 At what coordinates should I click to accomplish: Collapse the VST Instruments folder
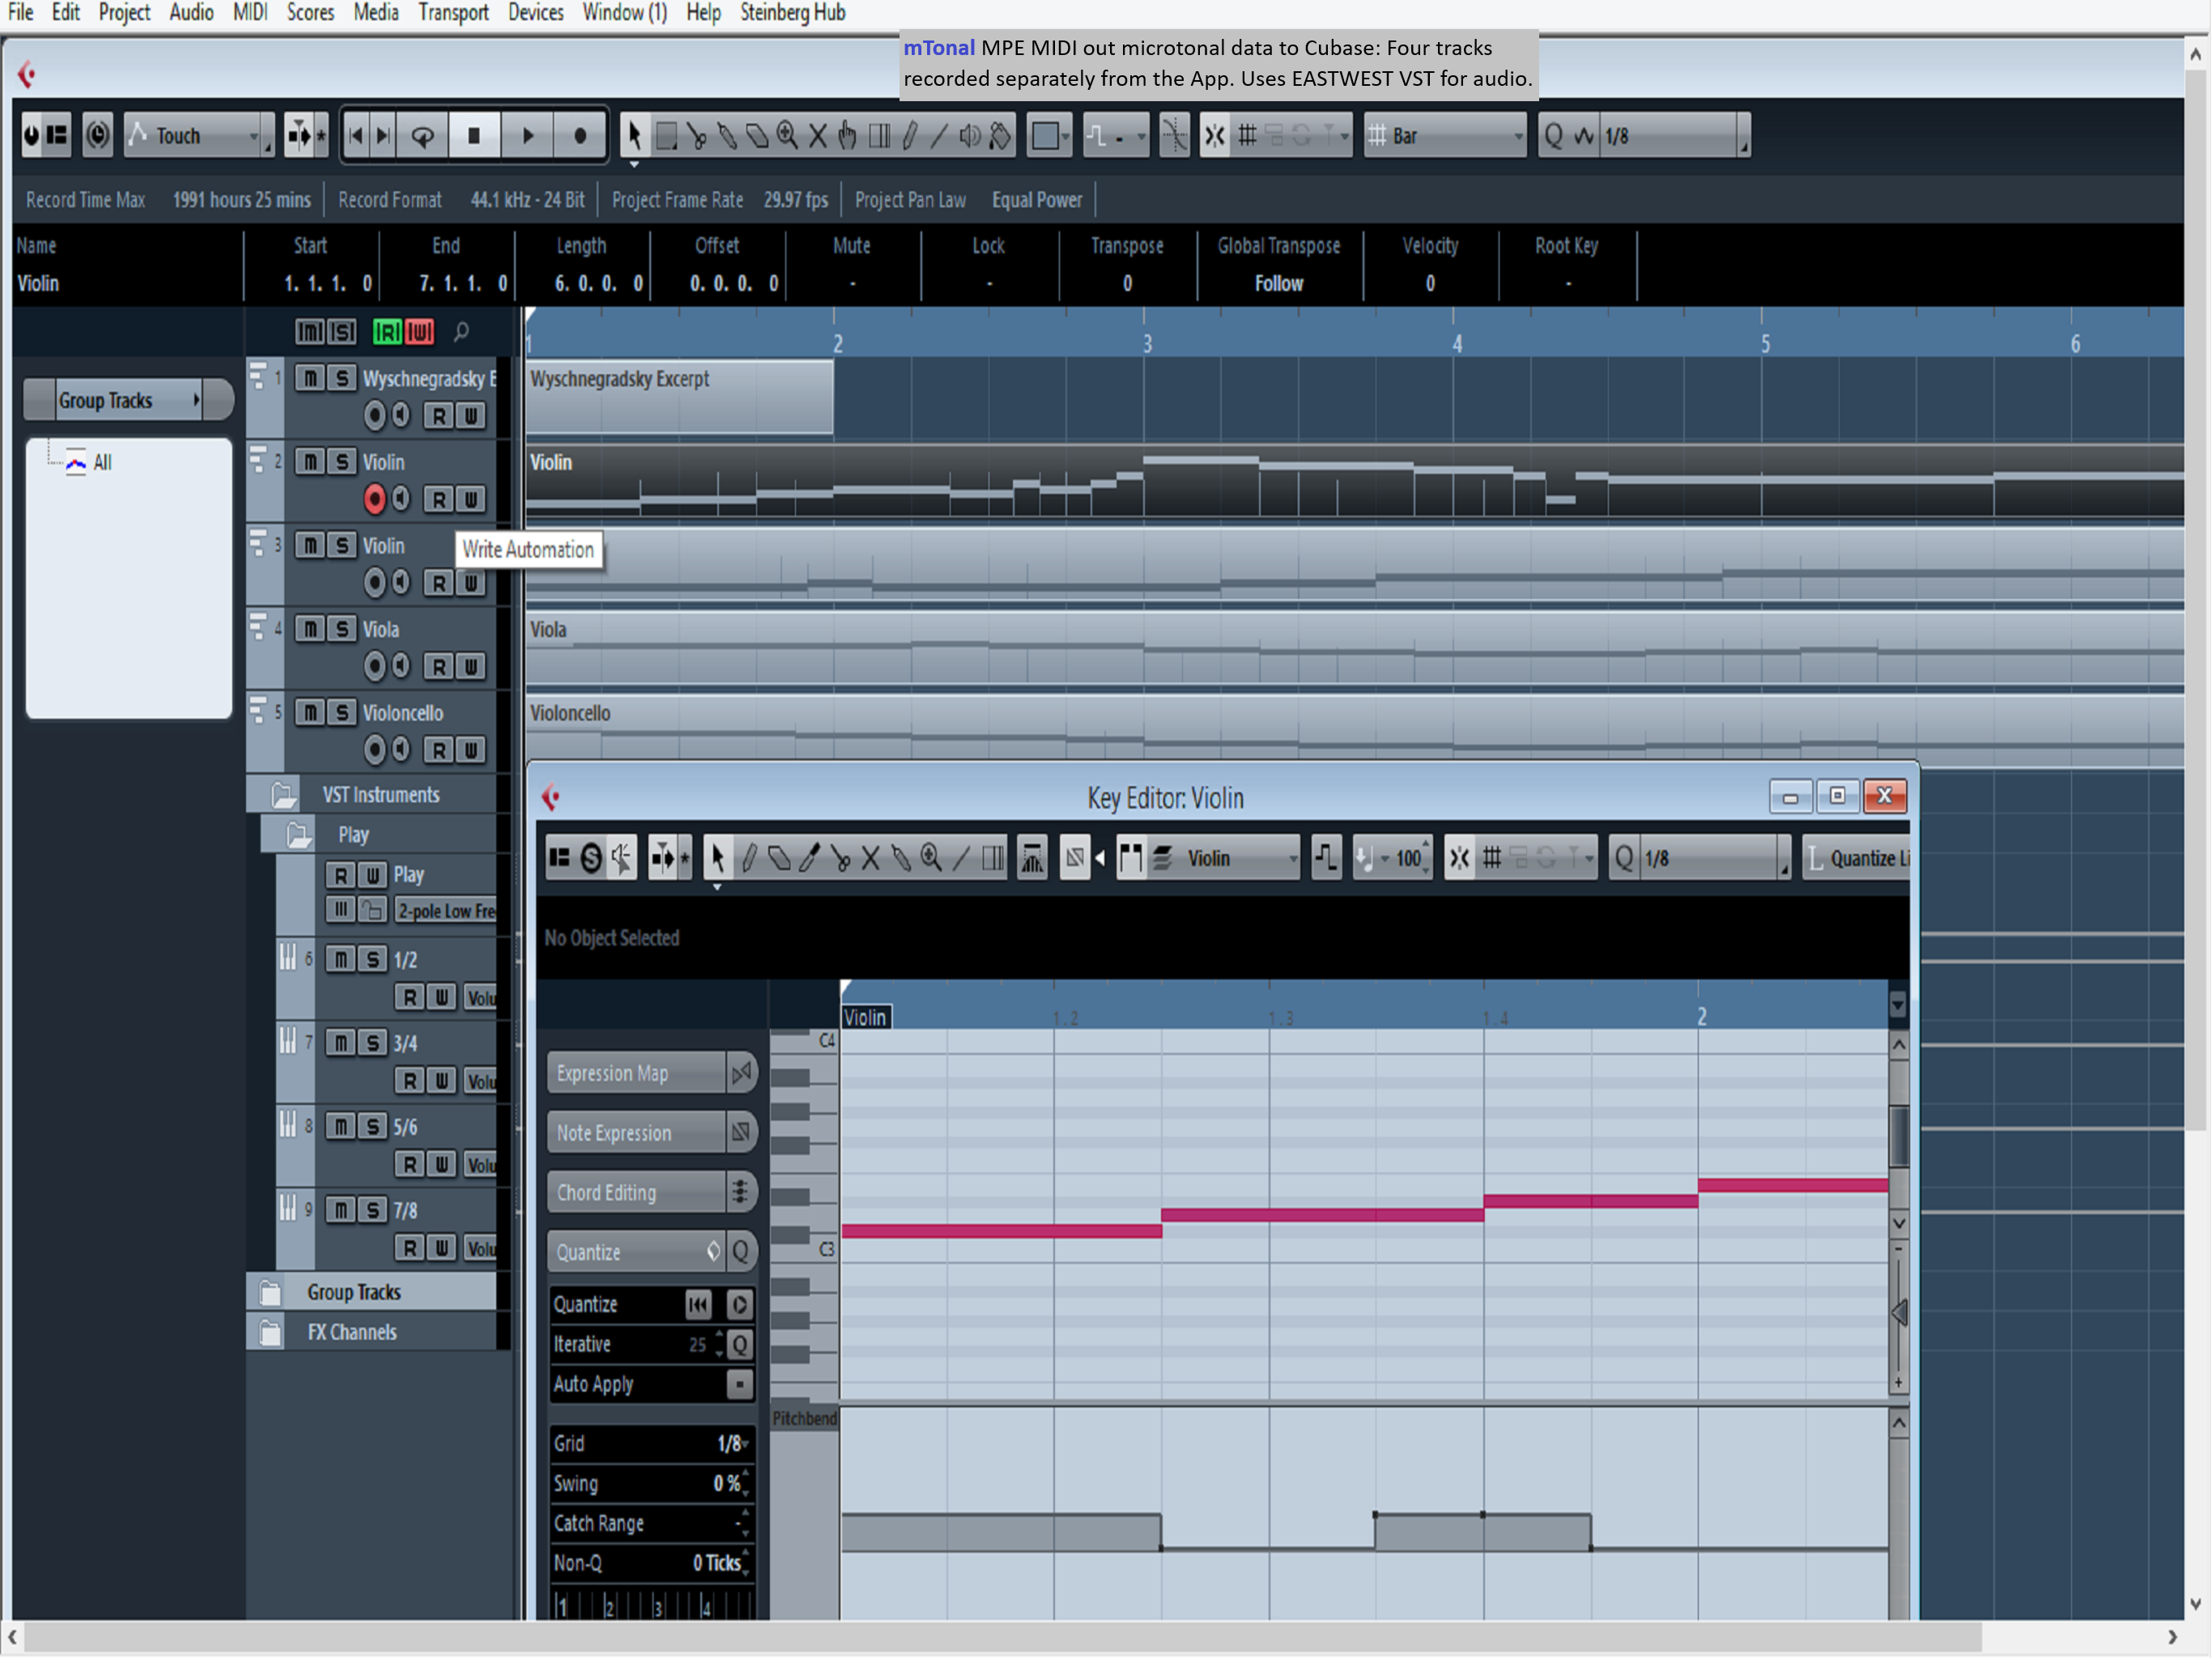coord(283,795)
